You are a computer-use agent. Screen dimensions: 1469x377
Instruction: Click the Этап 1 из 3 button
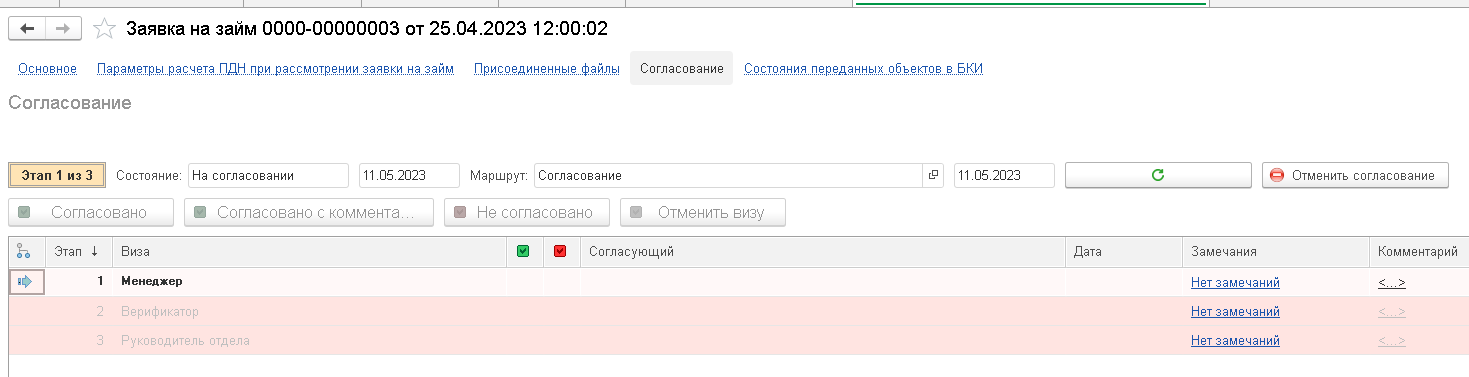coord(57,175)
